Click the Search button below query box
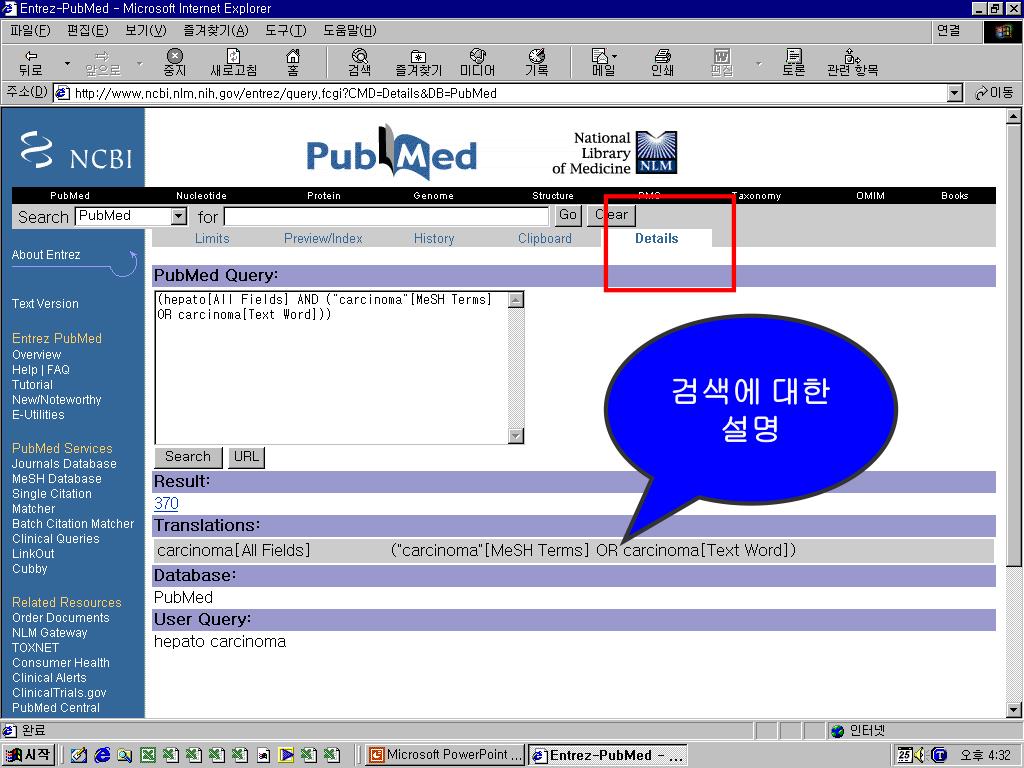 [x=188, y=456]
